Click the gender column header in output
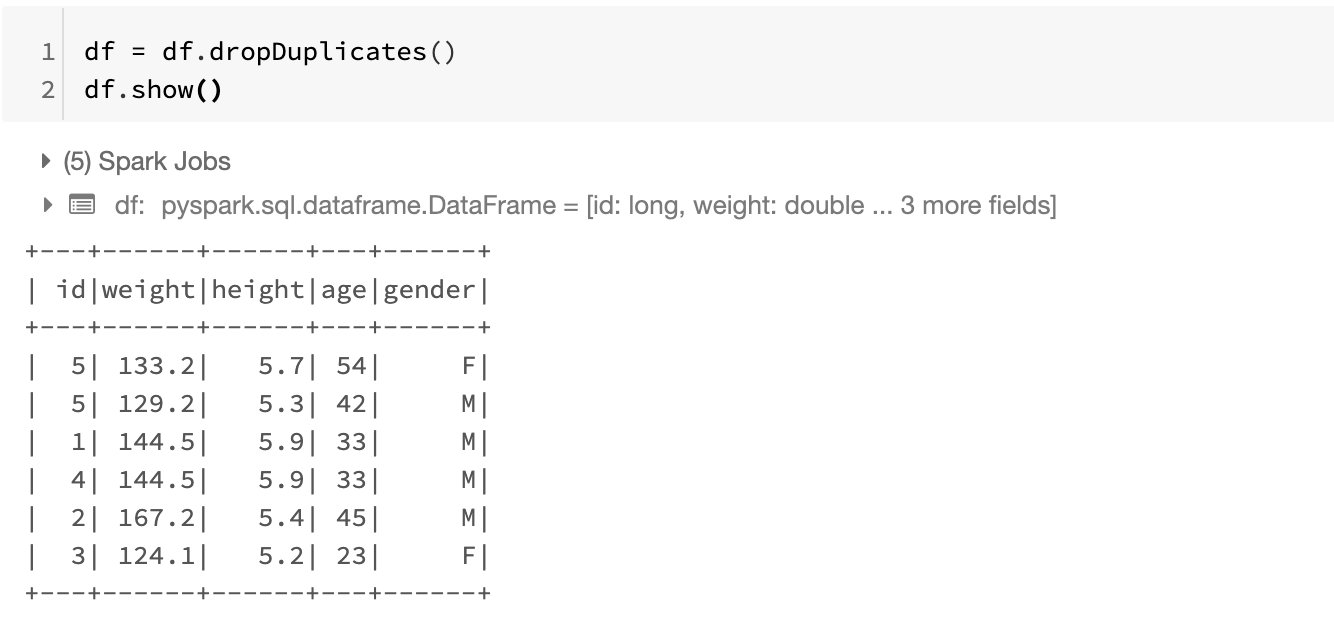This screenshot has height=640, width=1334. 429,290
